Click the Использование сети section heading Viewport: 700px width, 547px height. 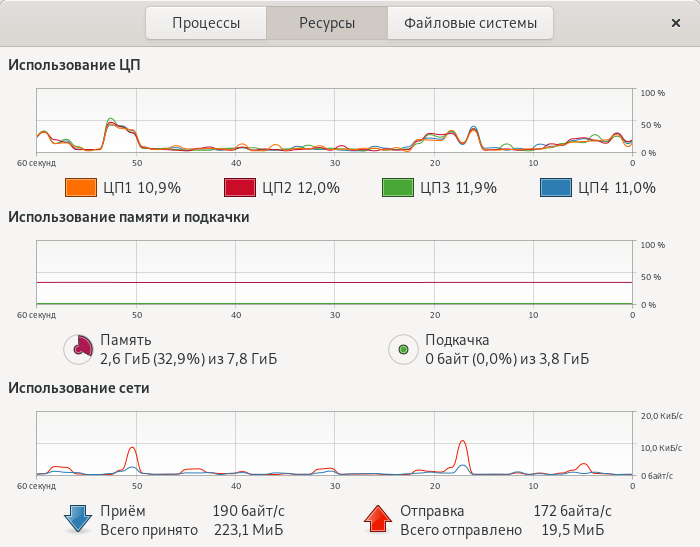[x=79, y=388]
